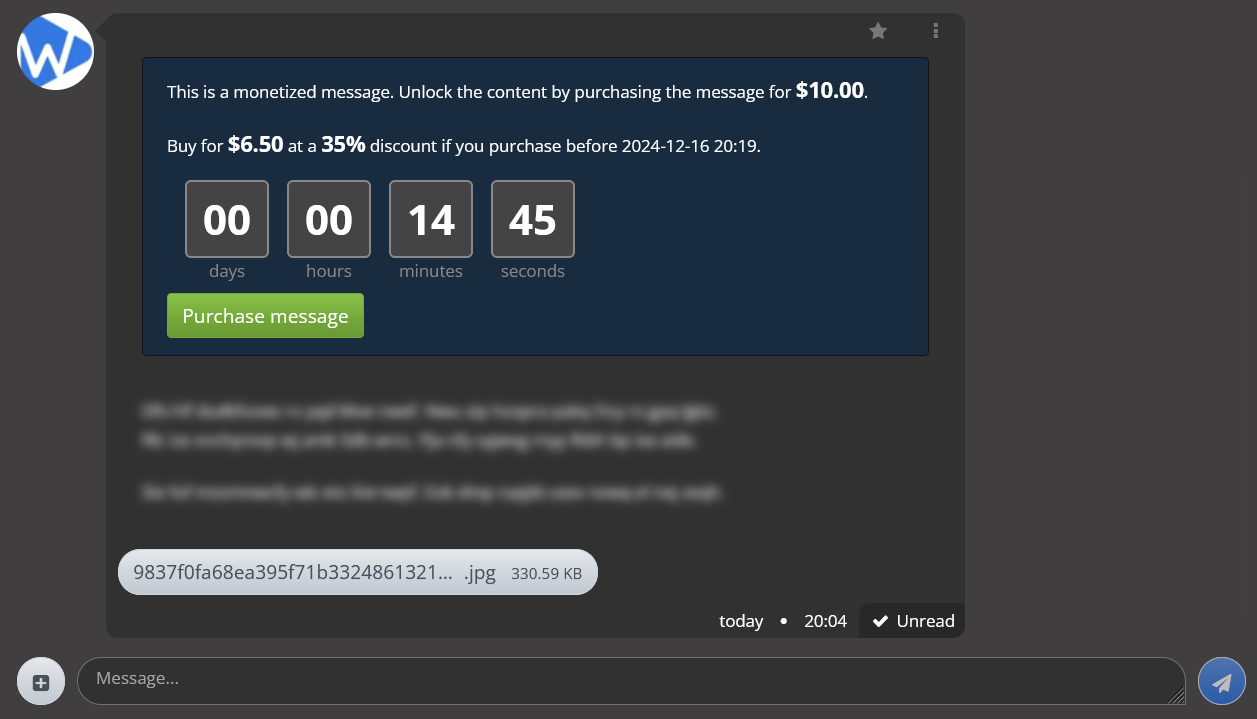The width and height of the screenshot is (1257, 719).
Task: Toggle the Unread status label
Action: [x=925, y=622]
